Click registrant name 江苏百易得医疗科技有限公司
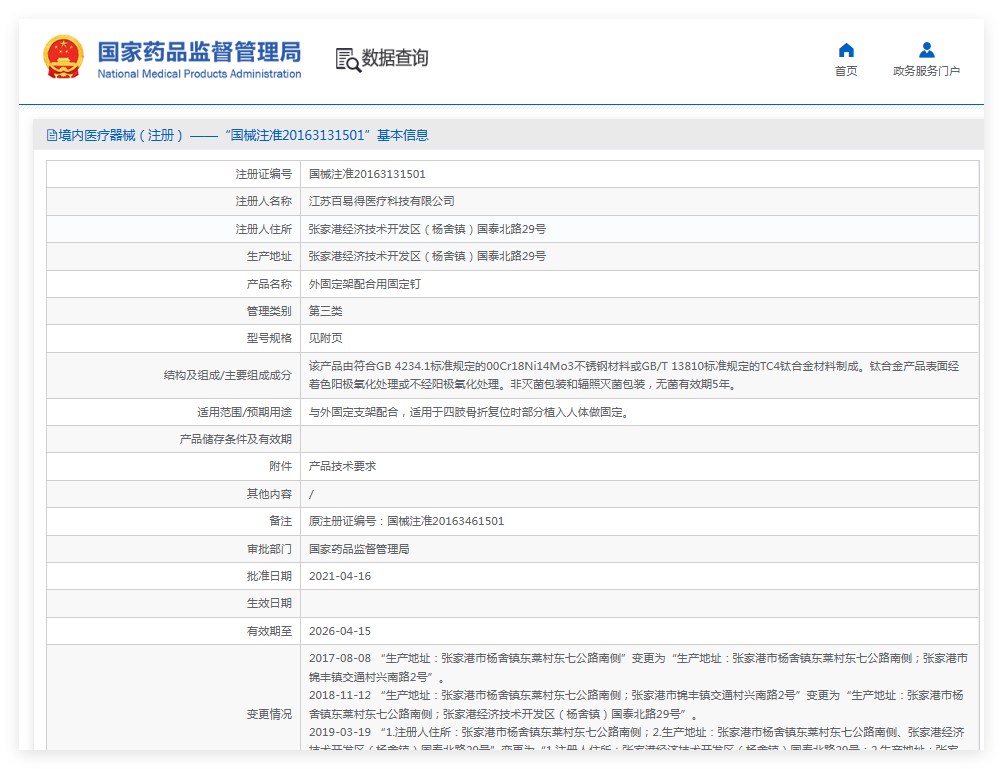Screen dimensions: 1003x769 pyautogui.click(x=382, y=202)
